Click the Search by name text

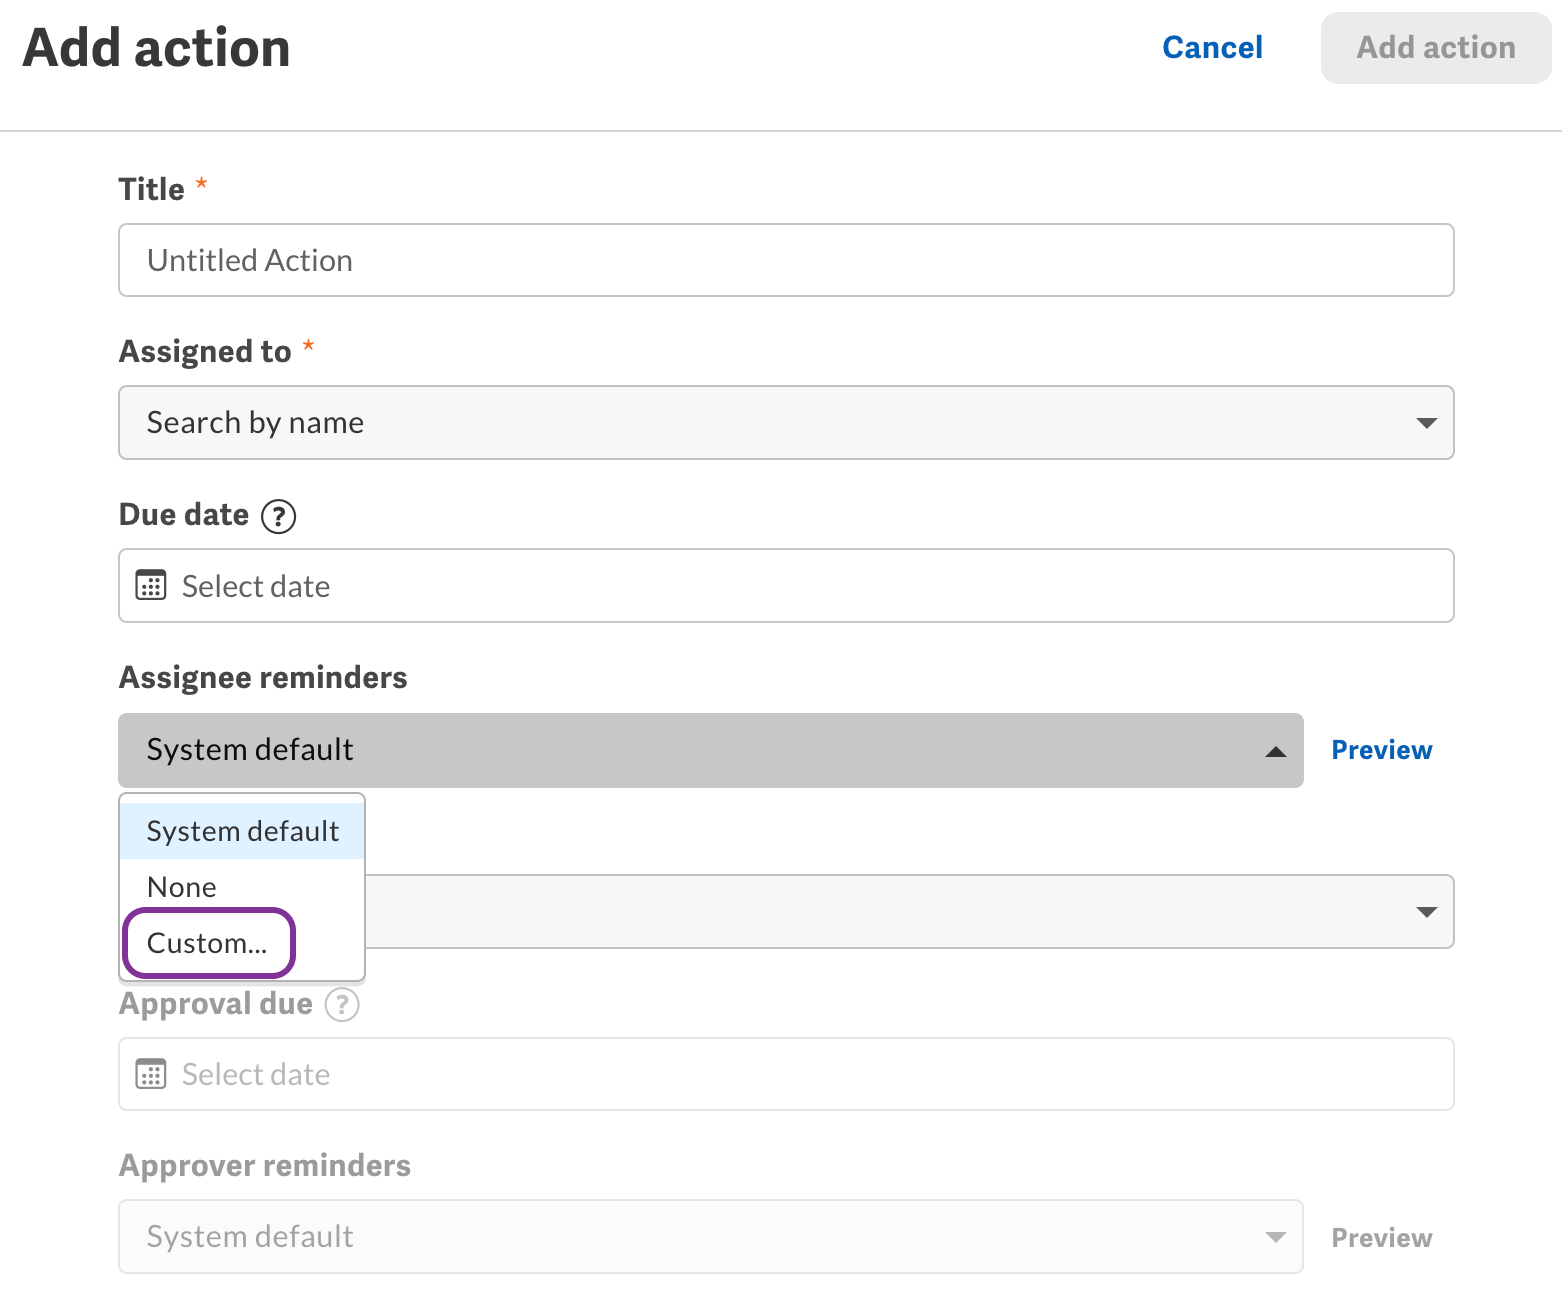click(x=255, y=423)
